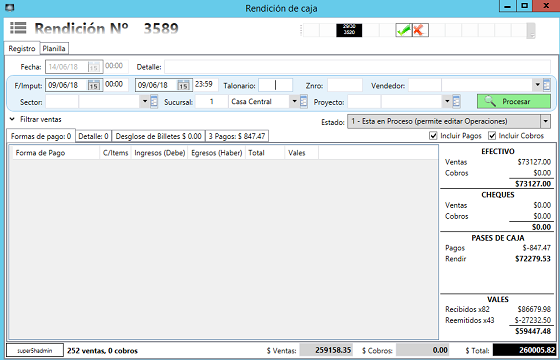This screenshot has width=560, height=360.
Task: Click the C/Items column header
Action: point(115,153)
